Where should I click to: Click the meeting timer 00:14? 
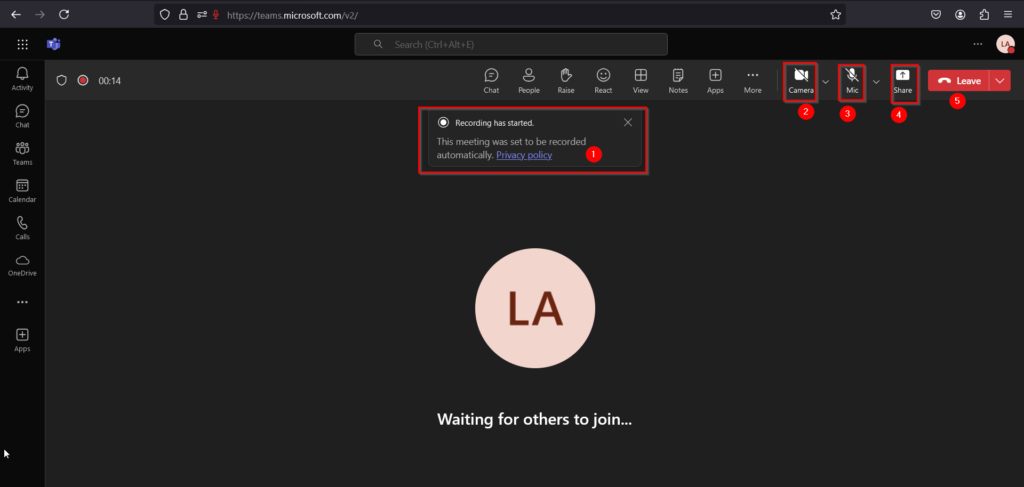point(110,81)
